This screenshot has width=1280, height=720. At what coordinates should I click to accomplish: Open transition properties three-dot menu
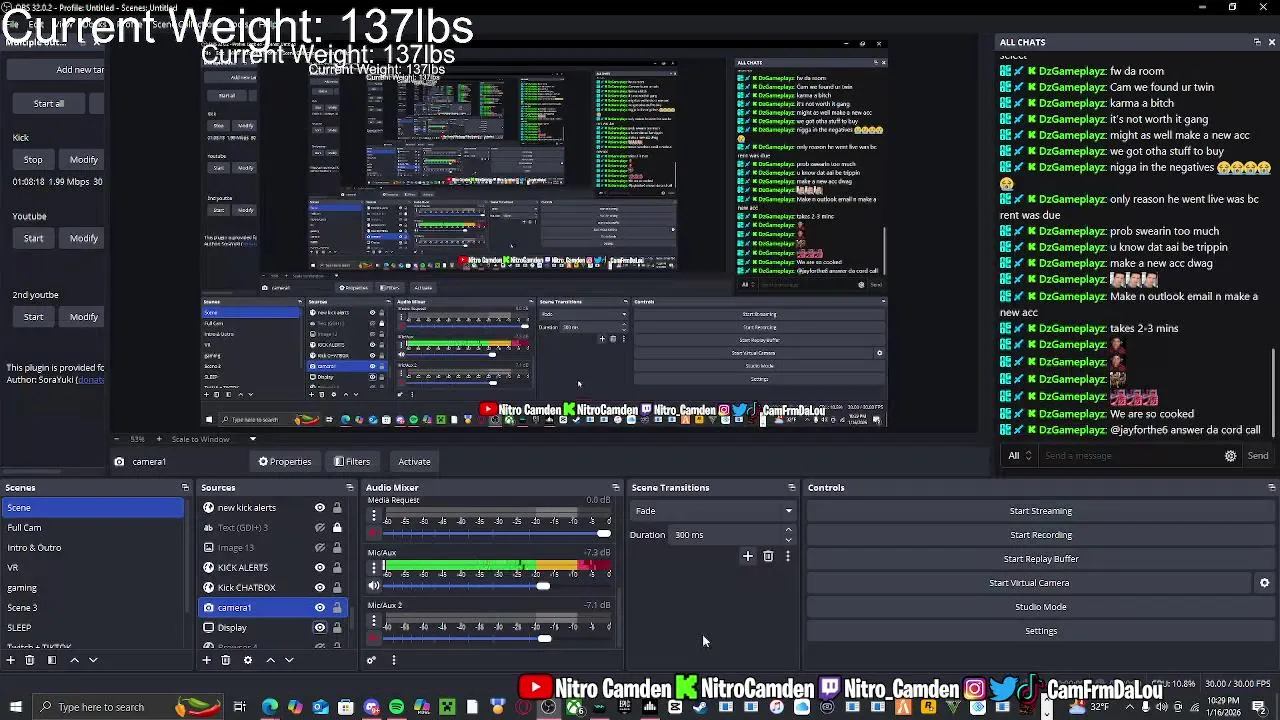(x=787, y=556)
